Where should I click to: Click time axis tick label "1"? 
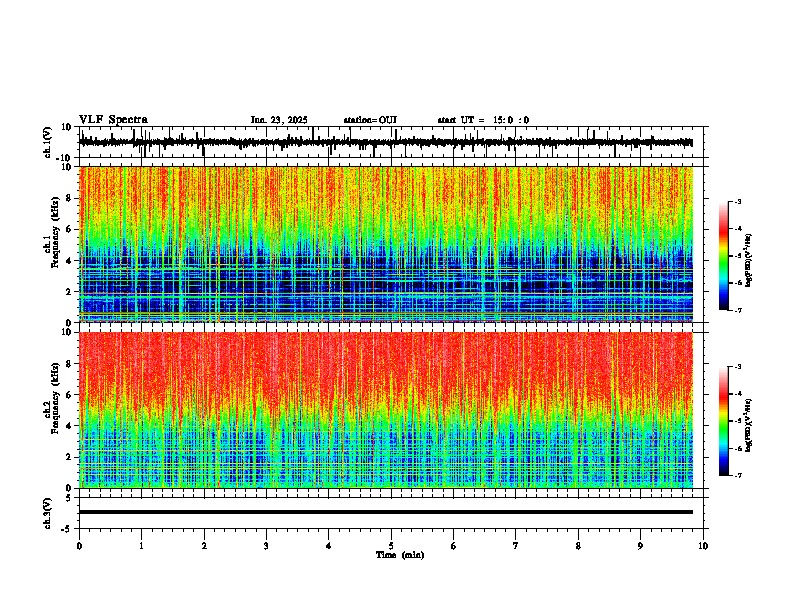click(x=141, y=546)
